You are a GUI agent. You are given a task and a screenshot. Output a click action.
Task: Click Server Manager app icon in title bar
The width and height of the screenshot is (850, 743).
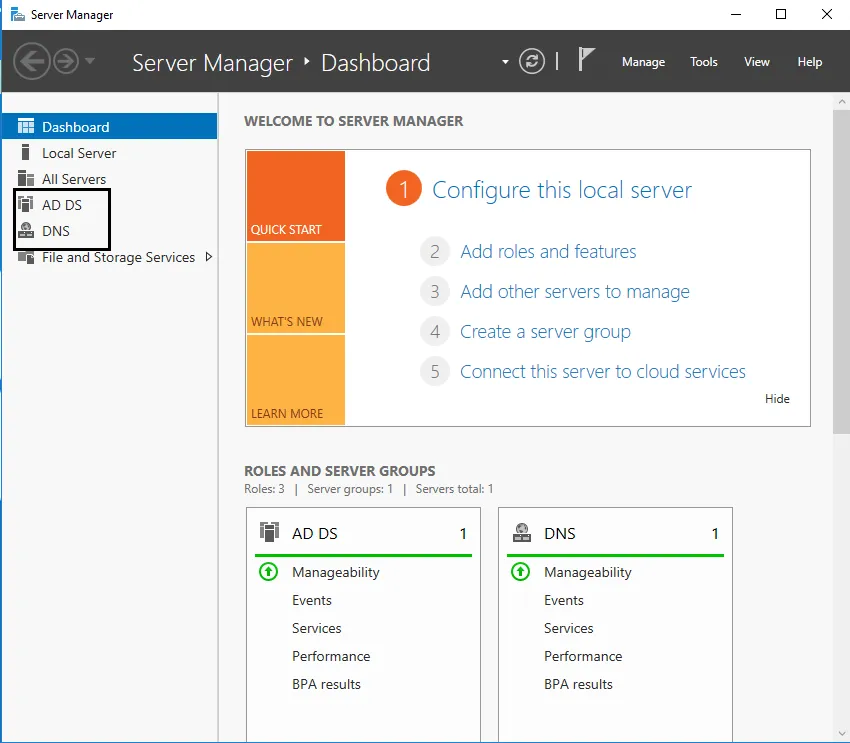[18, 14]
